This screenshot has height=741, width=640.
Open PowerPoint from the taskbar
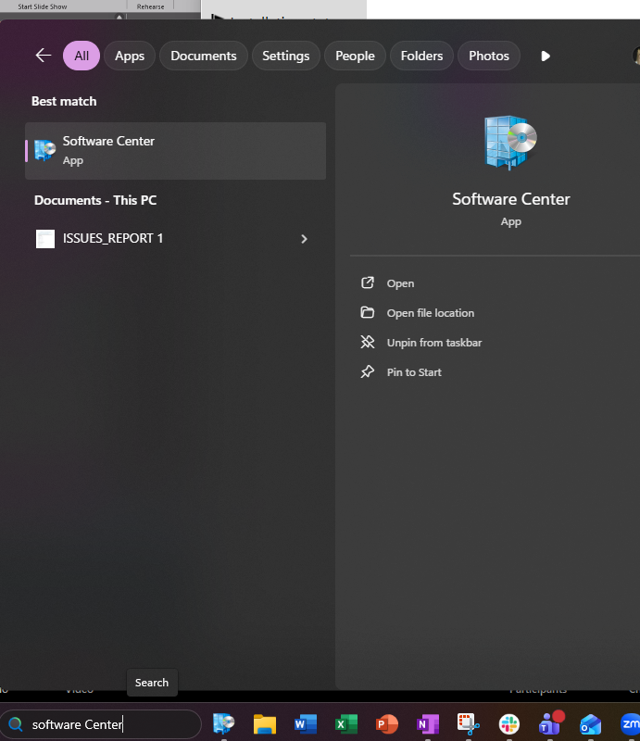387,724
